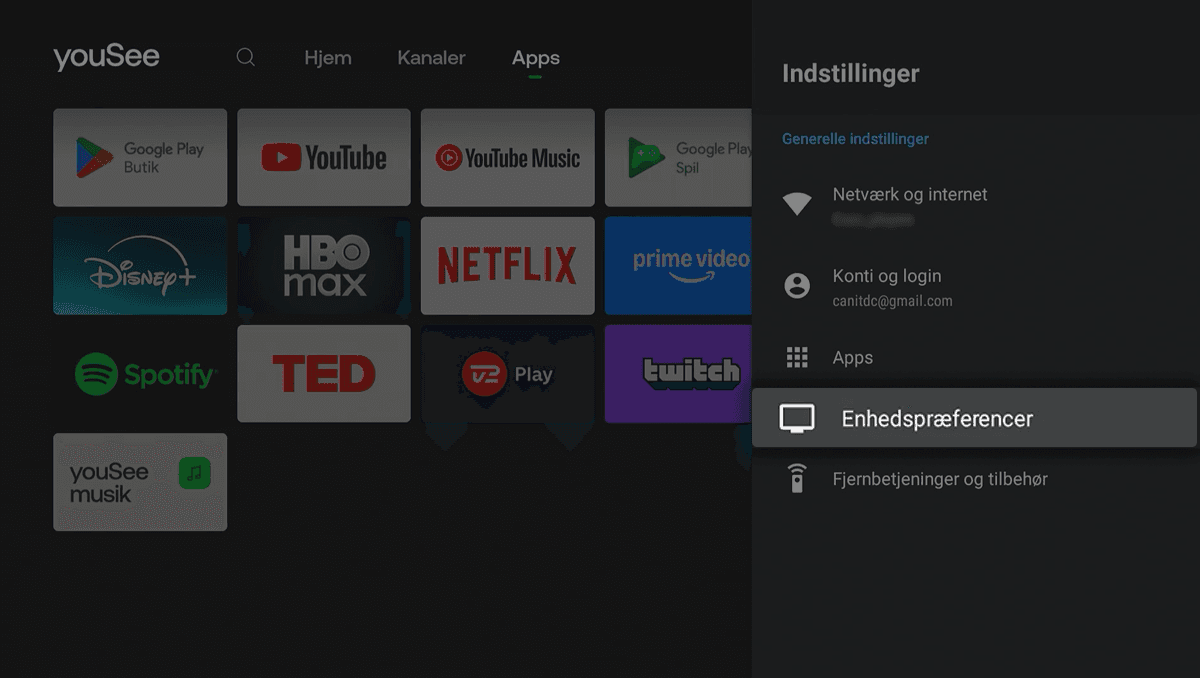
Task: Open Enhedspræferencer settings
Action: [937, 418]
